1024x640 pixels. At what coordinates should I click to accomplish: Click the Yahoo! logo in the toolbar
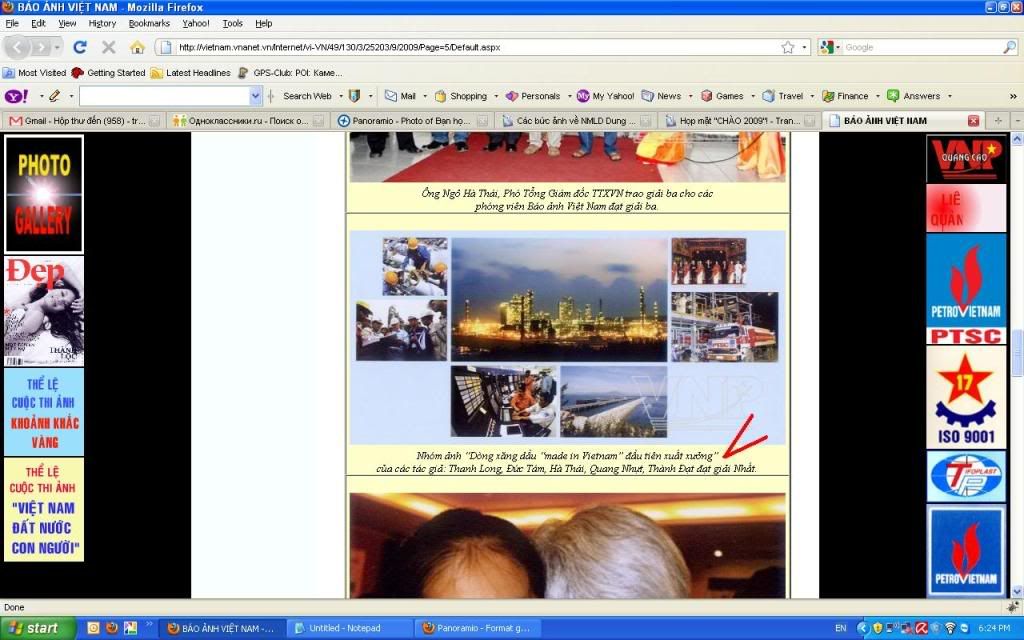coord(17,96)
